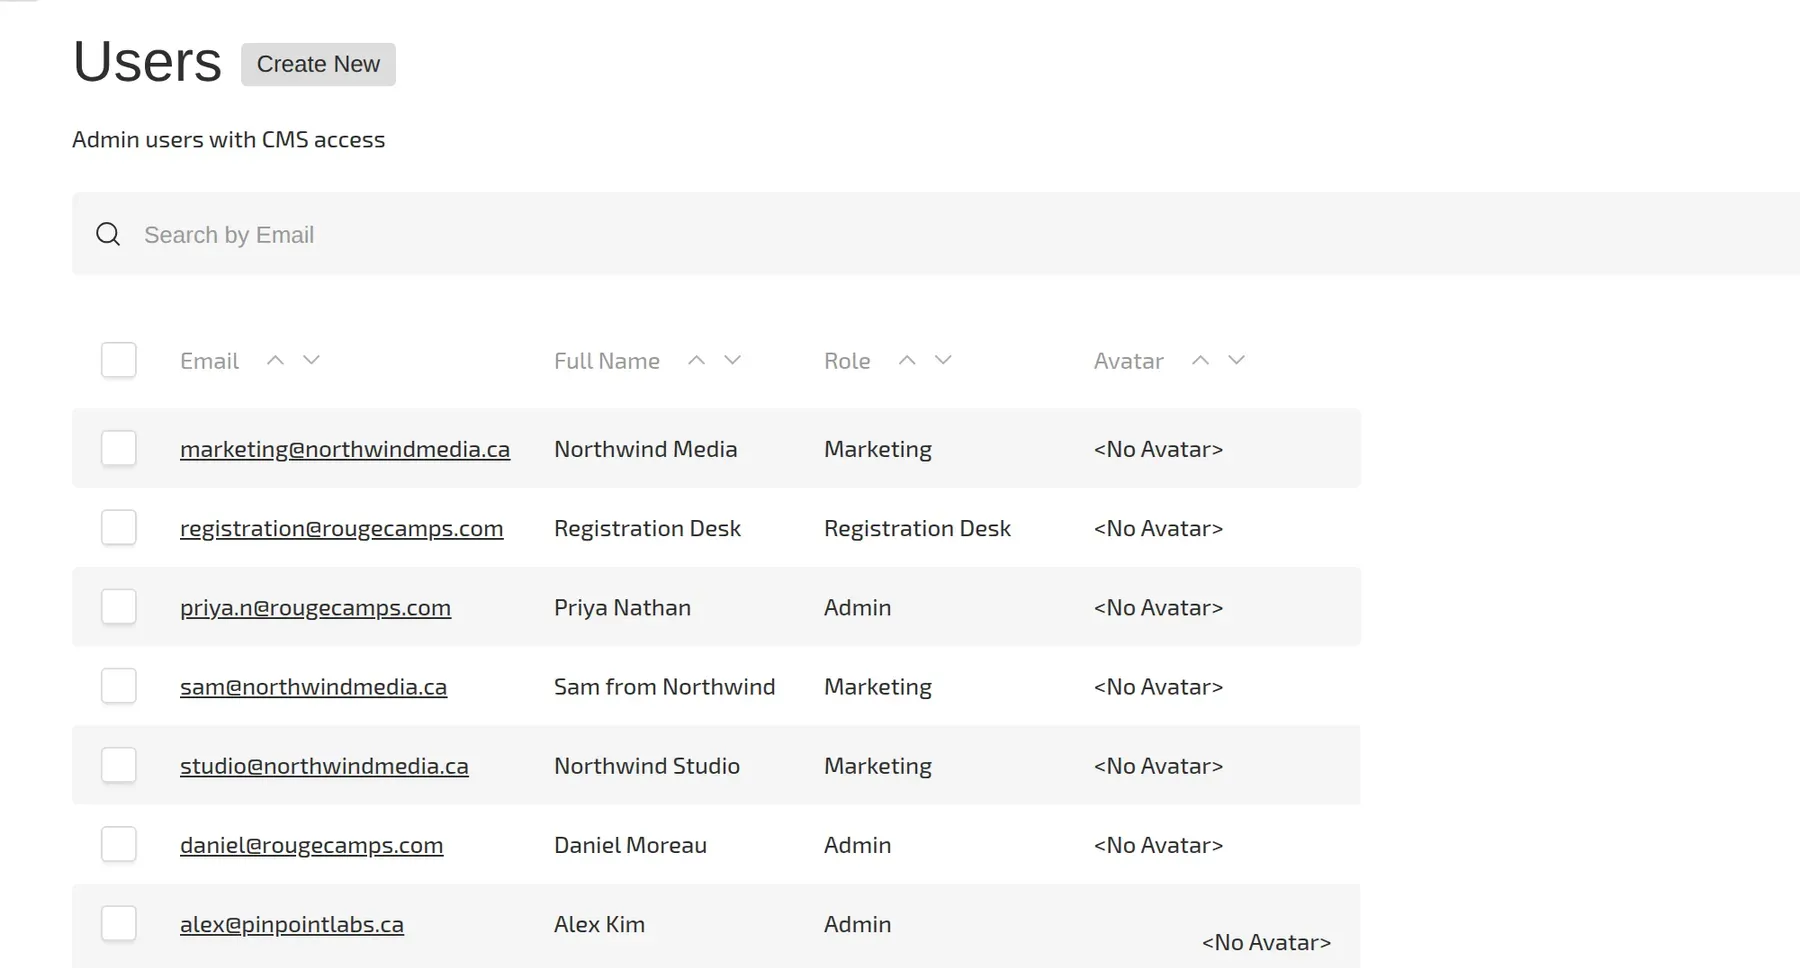Click Daniel Moreau's No Avatar cell

1158,845
